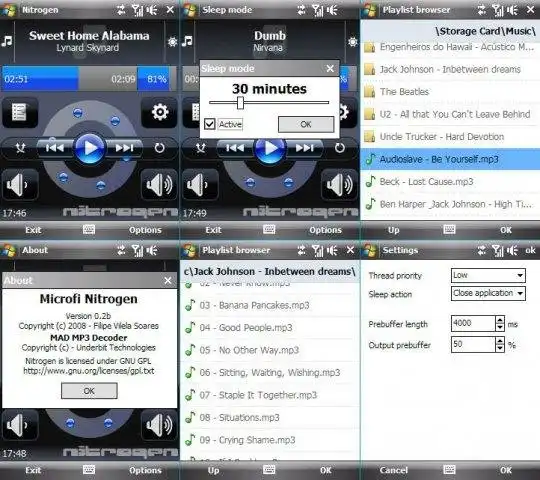The image size is (540, 480).
Task: Adjust the 30 minutes sleep slider
Action: pos(240,103)
